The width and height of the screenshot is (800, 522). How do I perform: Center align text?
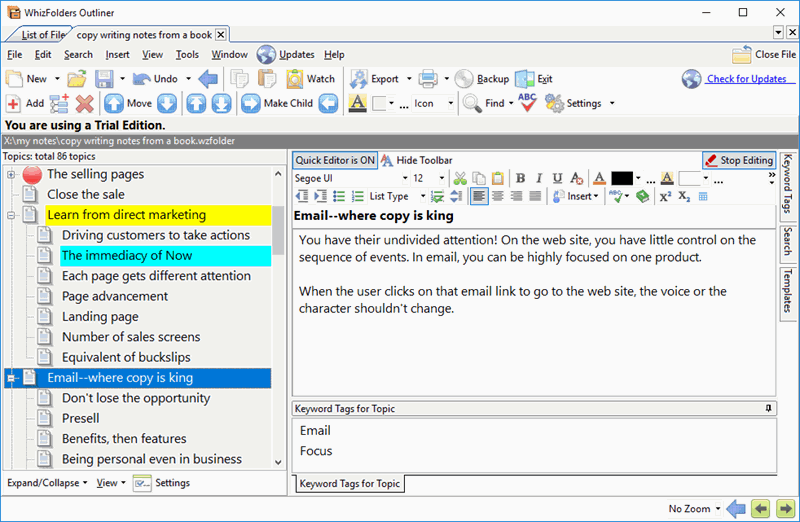498,196
